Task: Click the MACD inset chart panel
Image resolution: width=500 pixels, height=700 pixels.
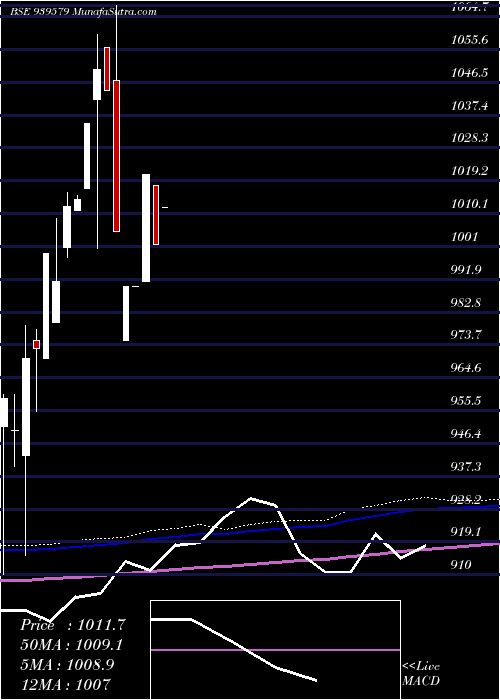Action: pyautogui.click(x=275, y=650)
